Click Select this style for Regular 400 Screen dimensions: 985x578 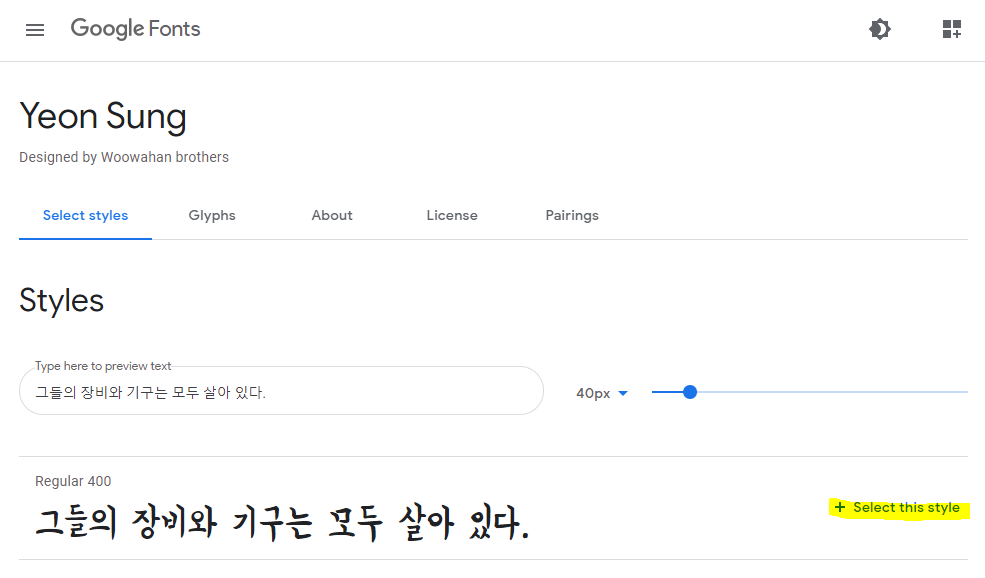pos(897,508)
